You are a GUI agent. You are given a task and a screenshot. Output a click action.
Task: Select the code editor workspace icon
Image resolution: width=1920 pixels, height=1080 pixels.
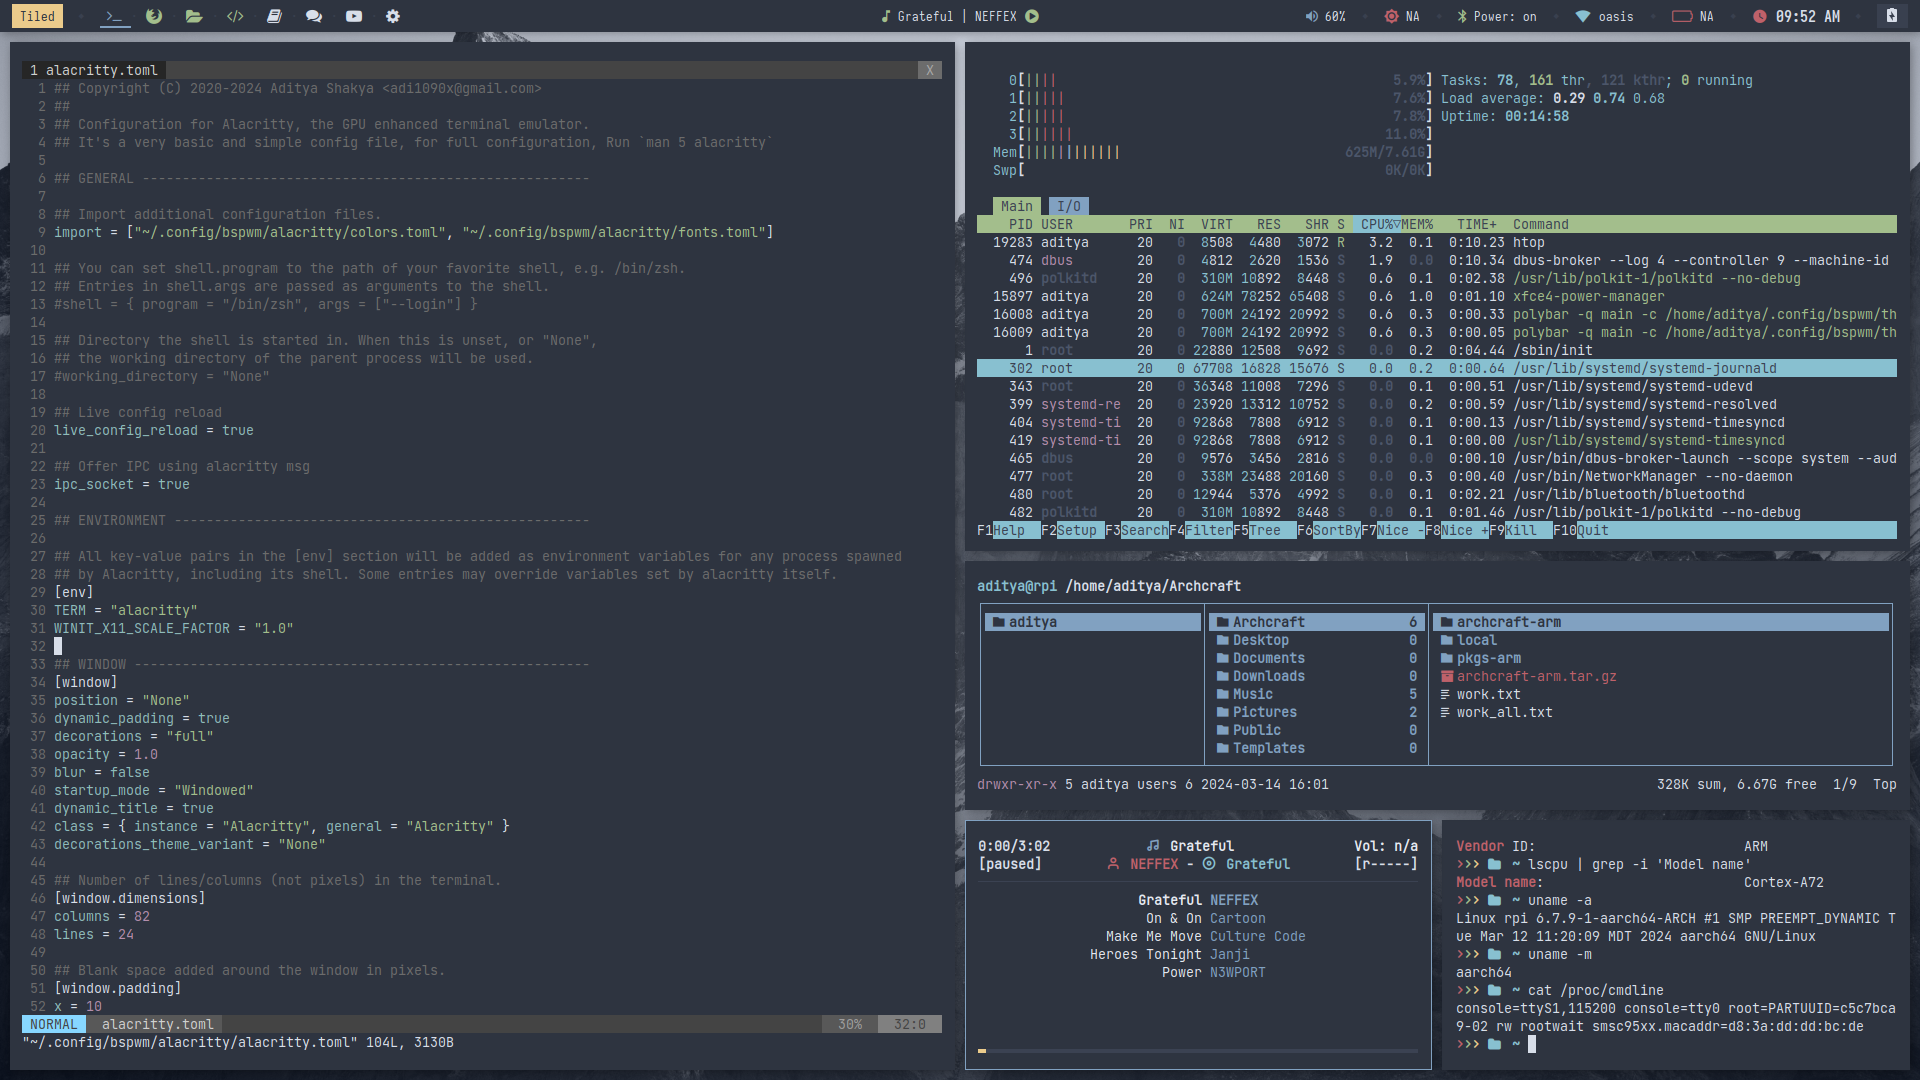(x=235, y=16)
